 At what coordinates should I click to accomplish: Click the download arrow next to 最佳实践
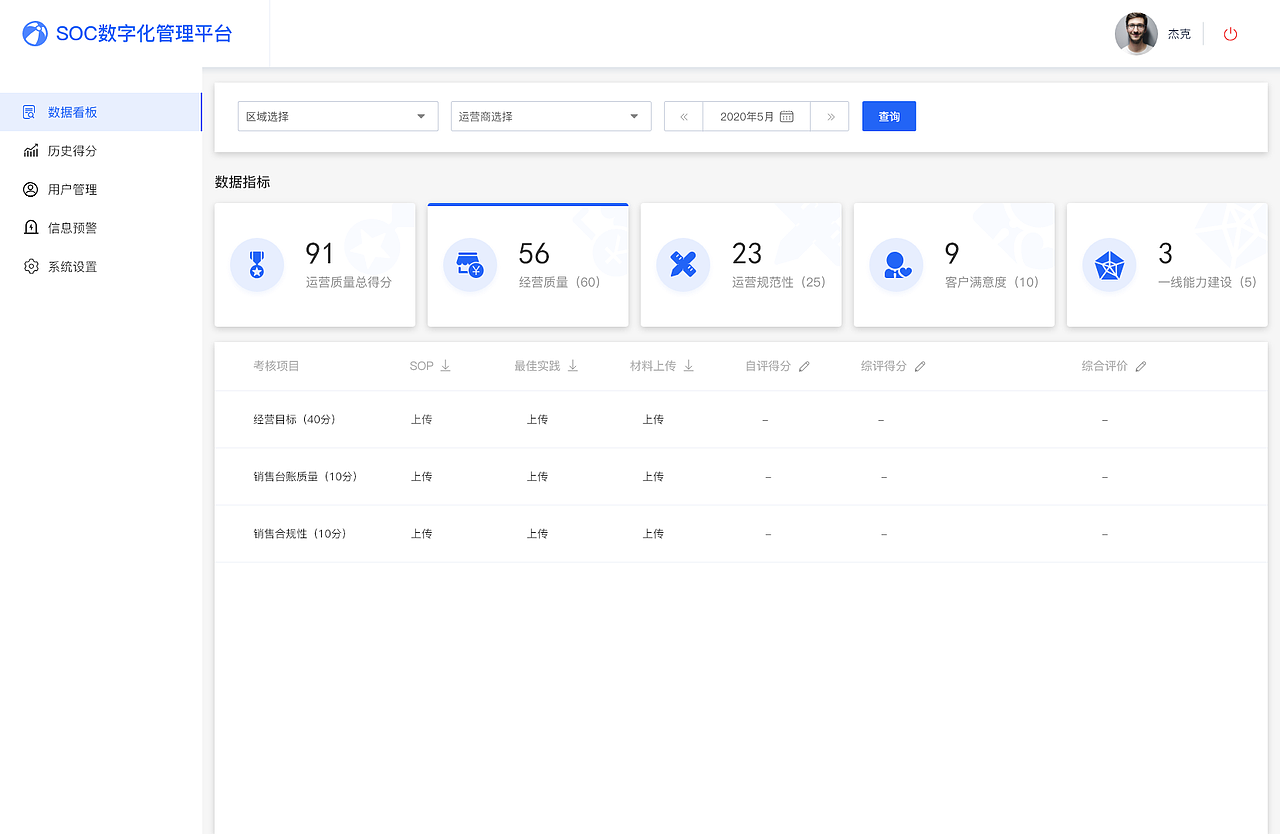click(x=573, y=366)
